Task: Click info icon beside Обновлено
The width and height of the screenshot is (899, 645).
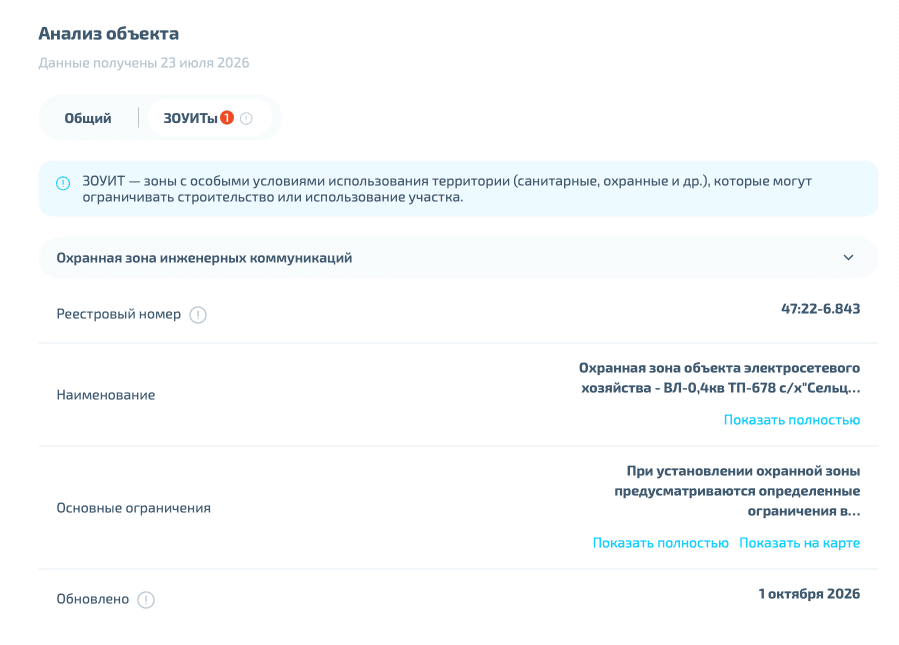Action: click(146, 600)
